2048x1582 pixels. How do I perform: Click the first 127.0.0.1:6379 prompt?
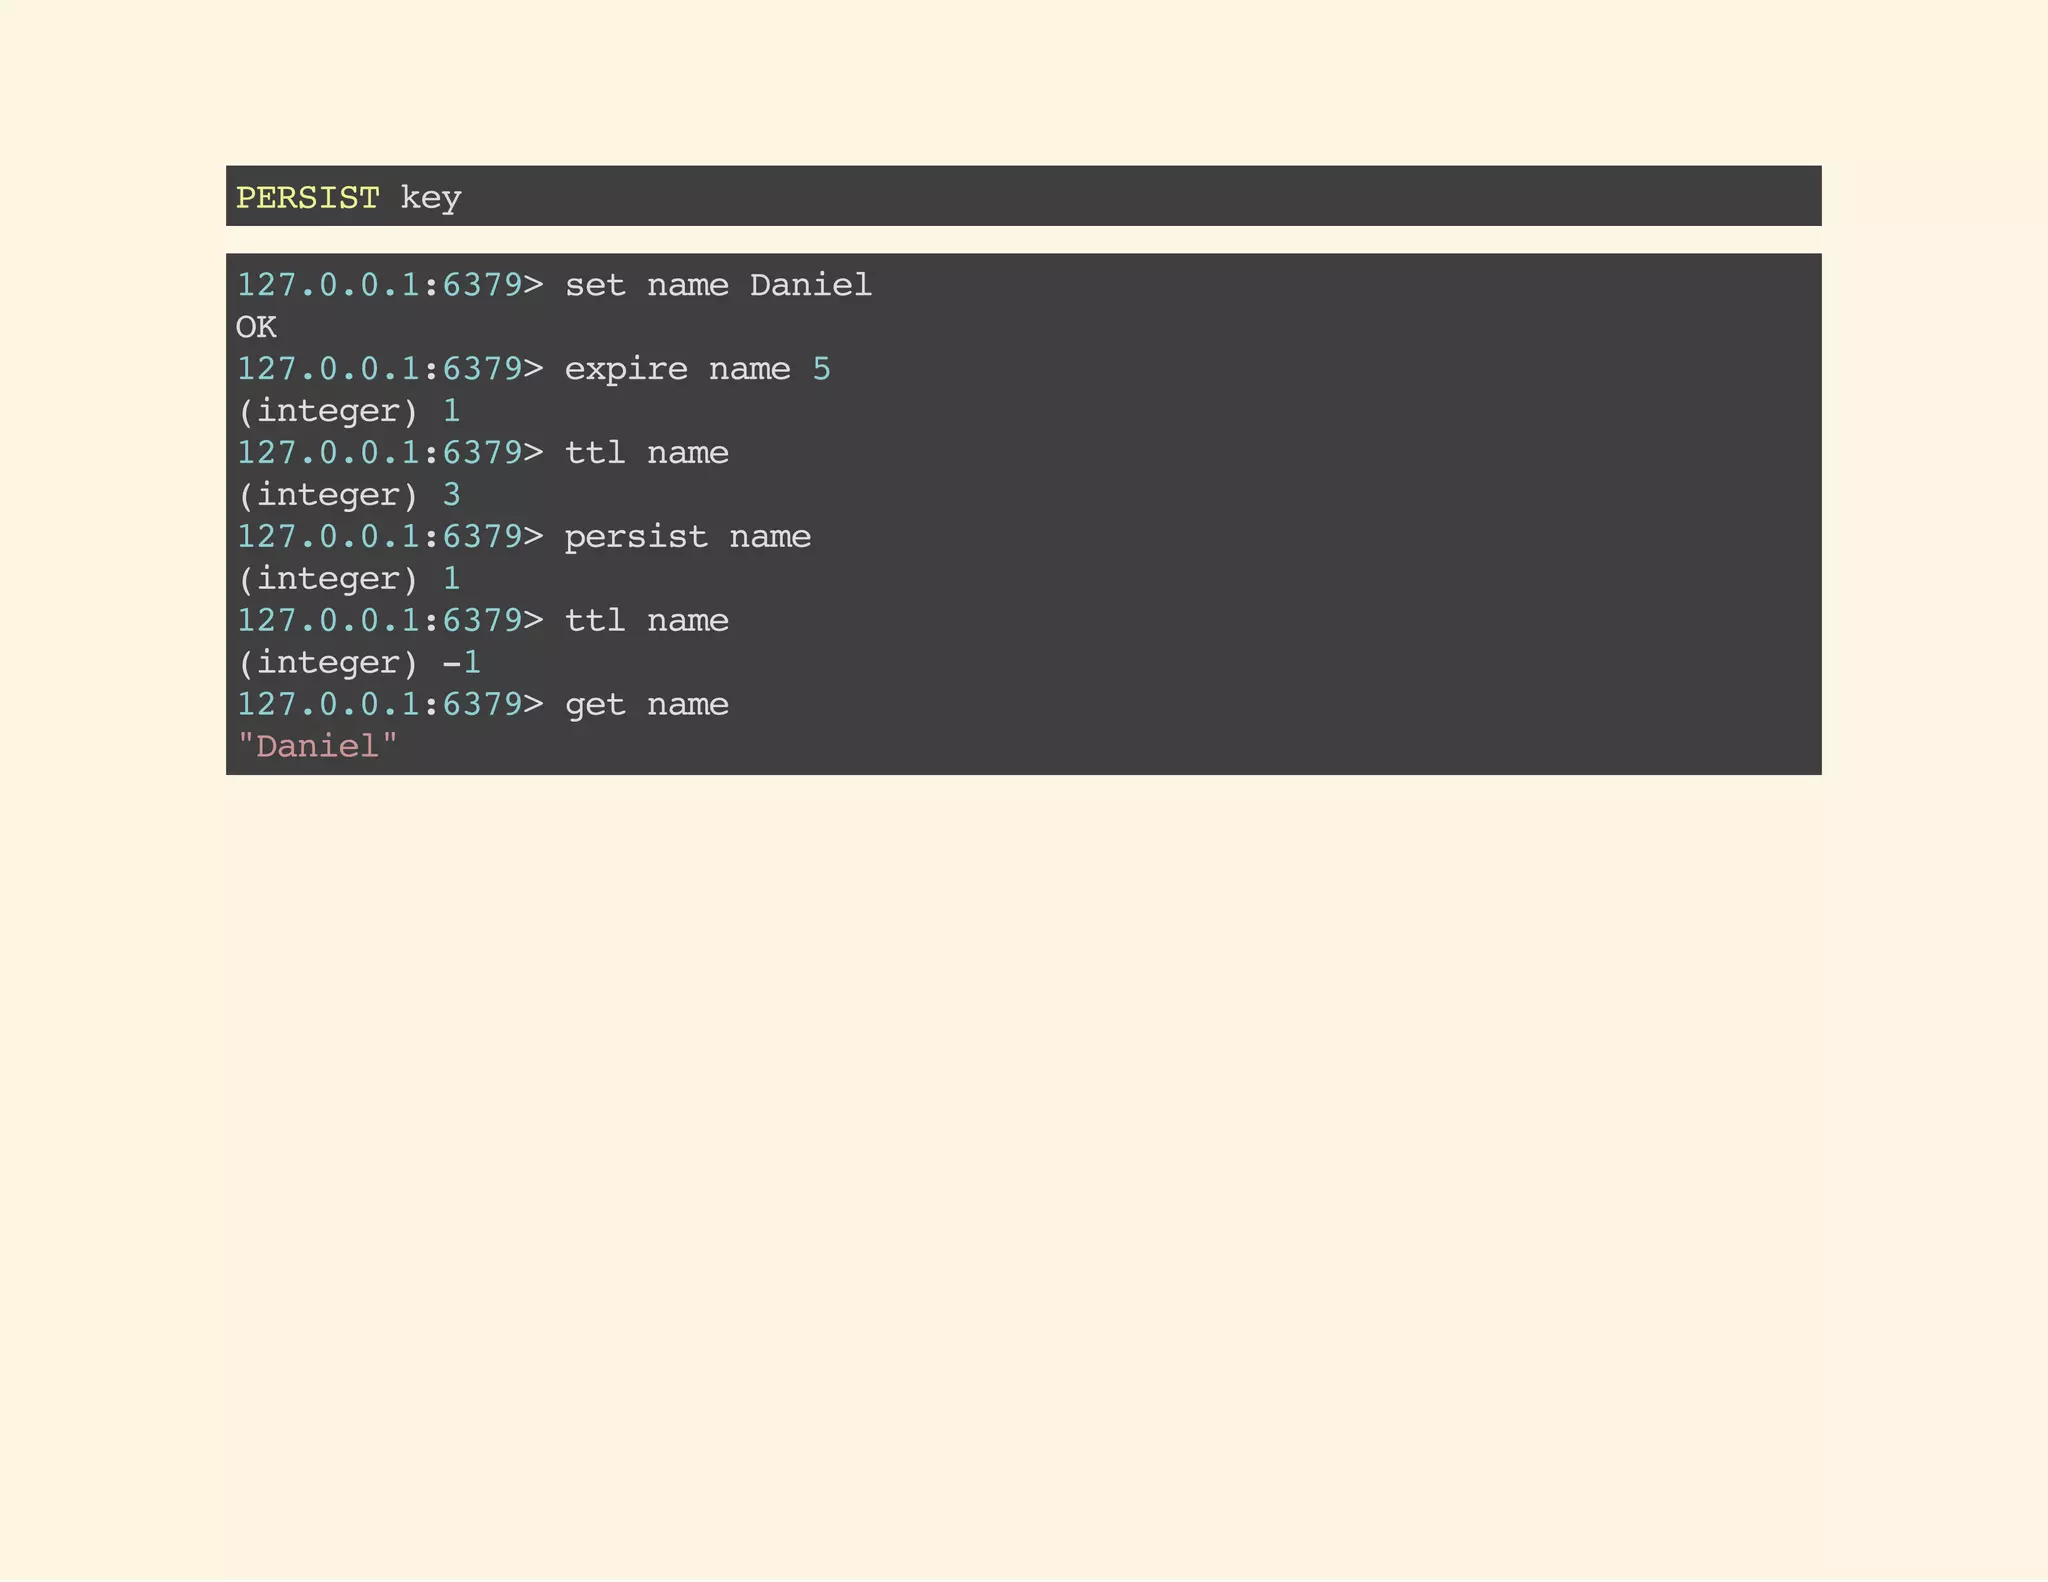tap(389, 285)
